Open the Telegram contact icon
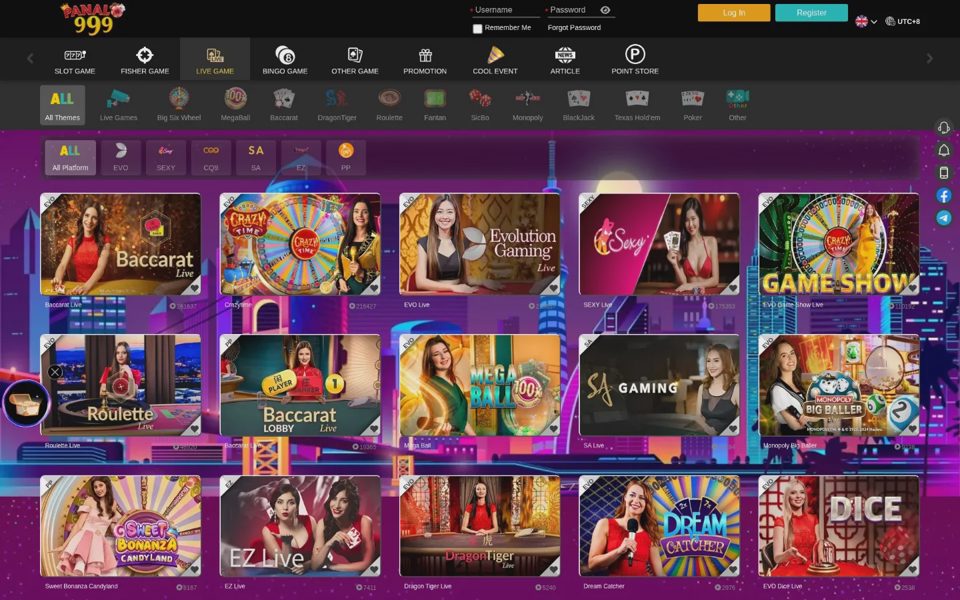The image size is (960, 600). pyautogui.click(x=943, y=218)
